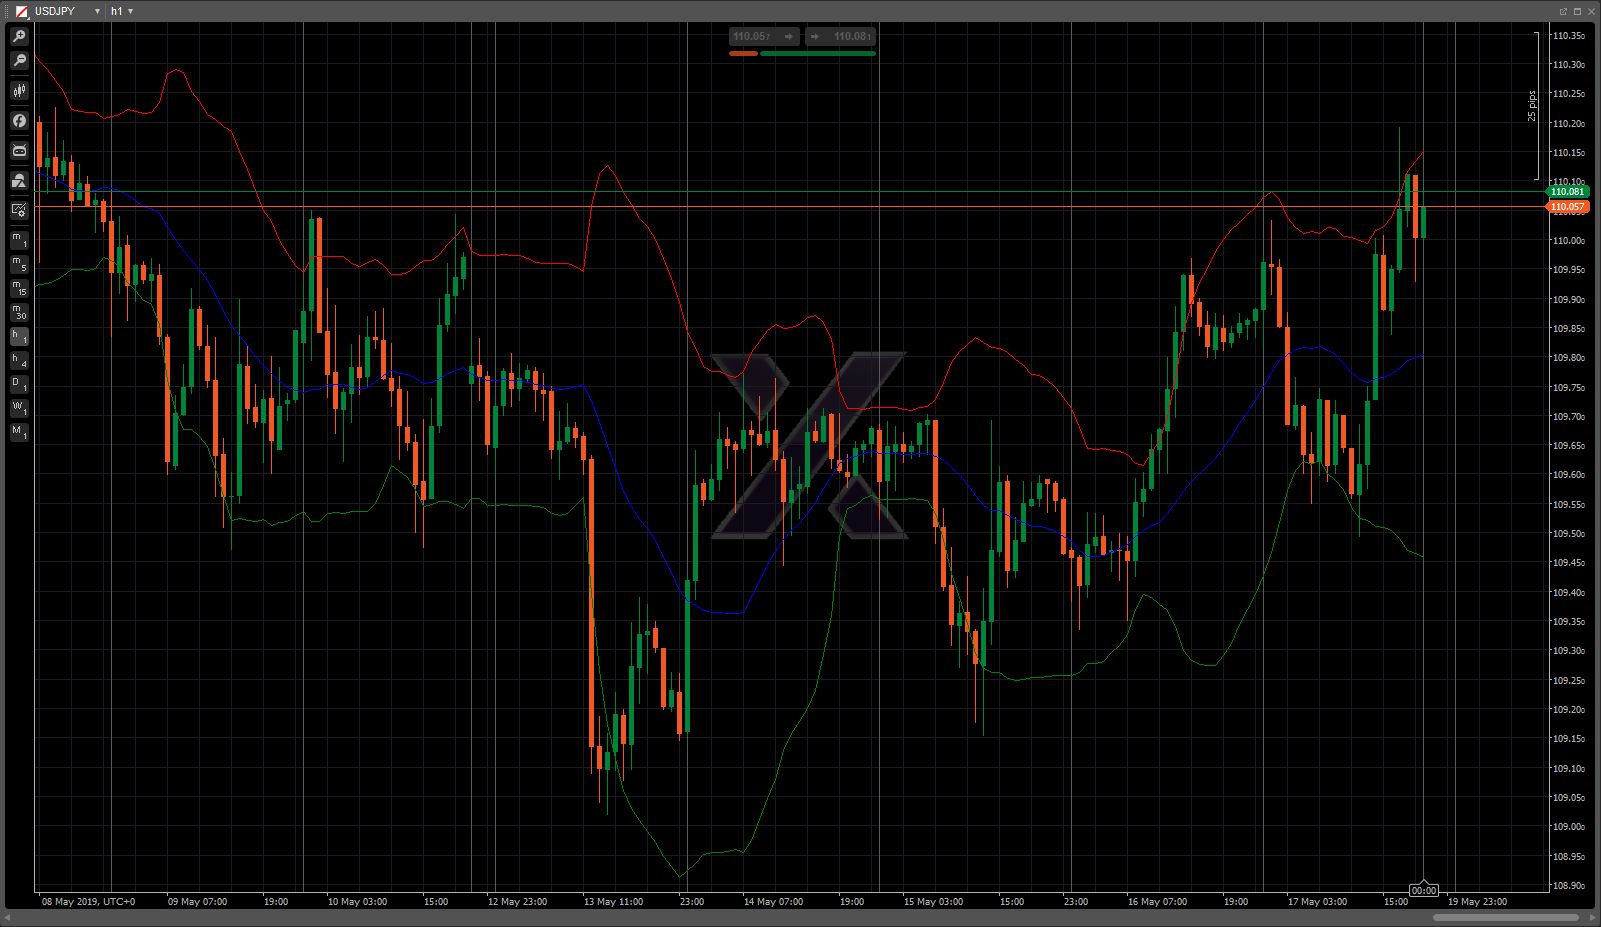This screenshot has width=1601, height=927.
Task: Click the 110.000 price axis label
Action: pyautogui.click(x=1568, y=241)
